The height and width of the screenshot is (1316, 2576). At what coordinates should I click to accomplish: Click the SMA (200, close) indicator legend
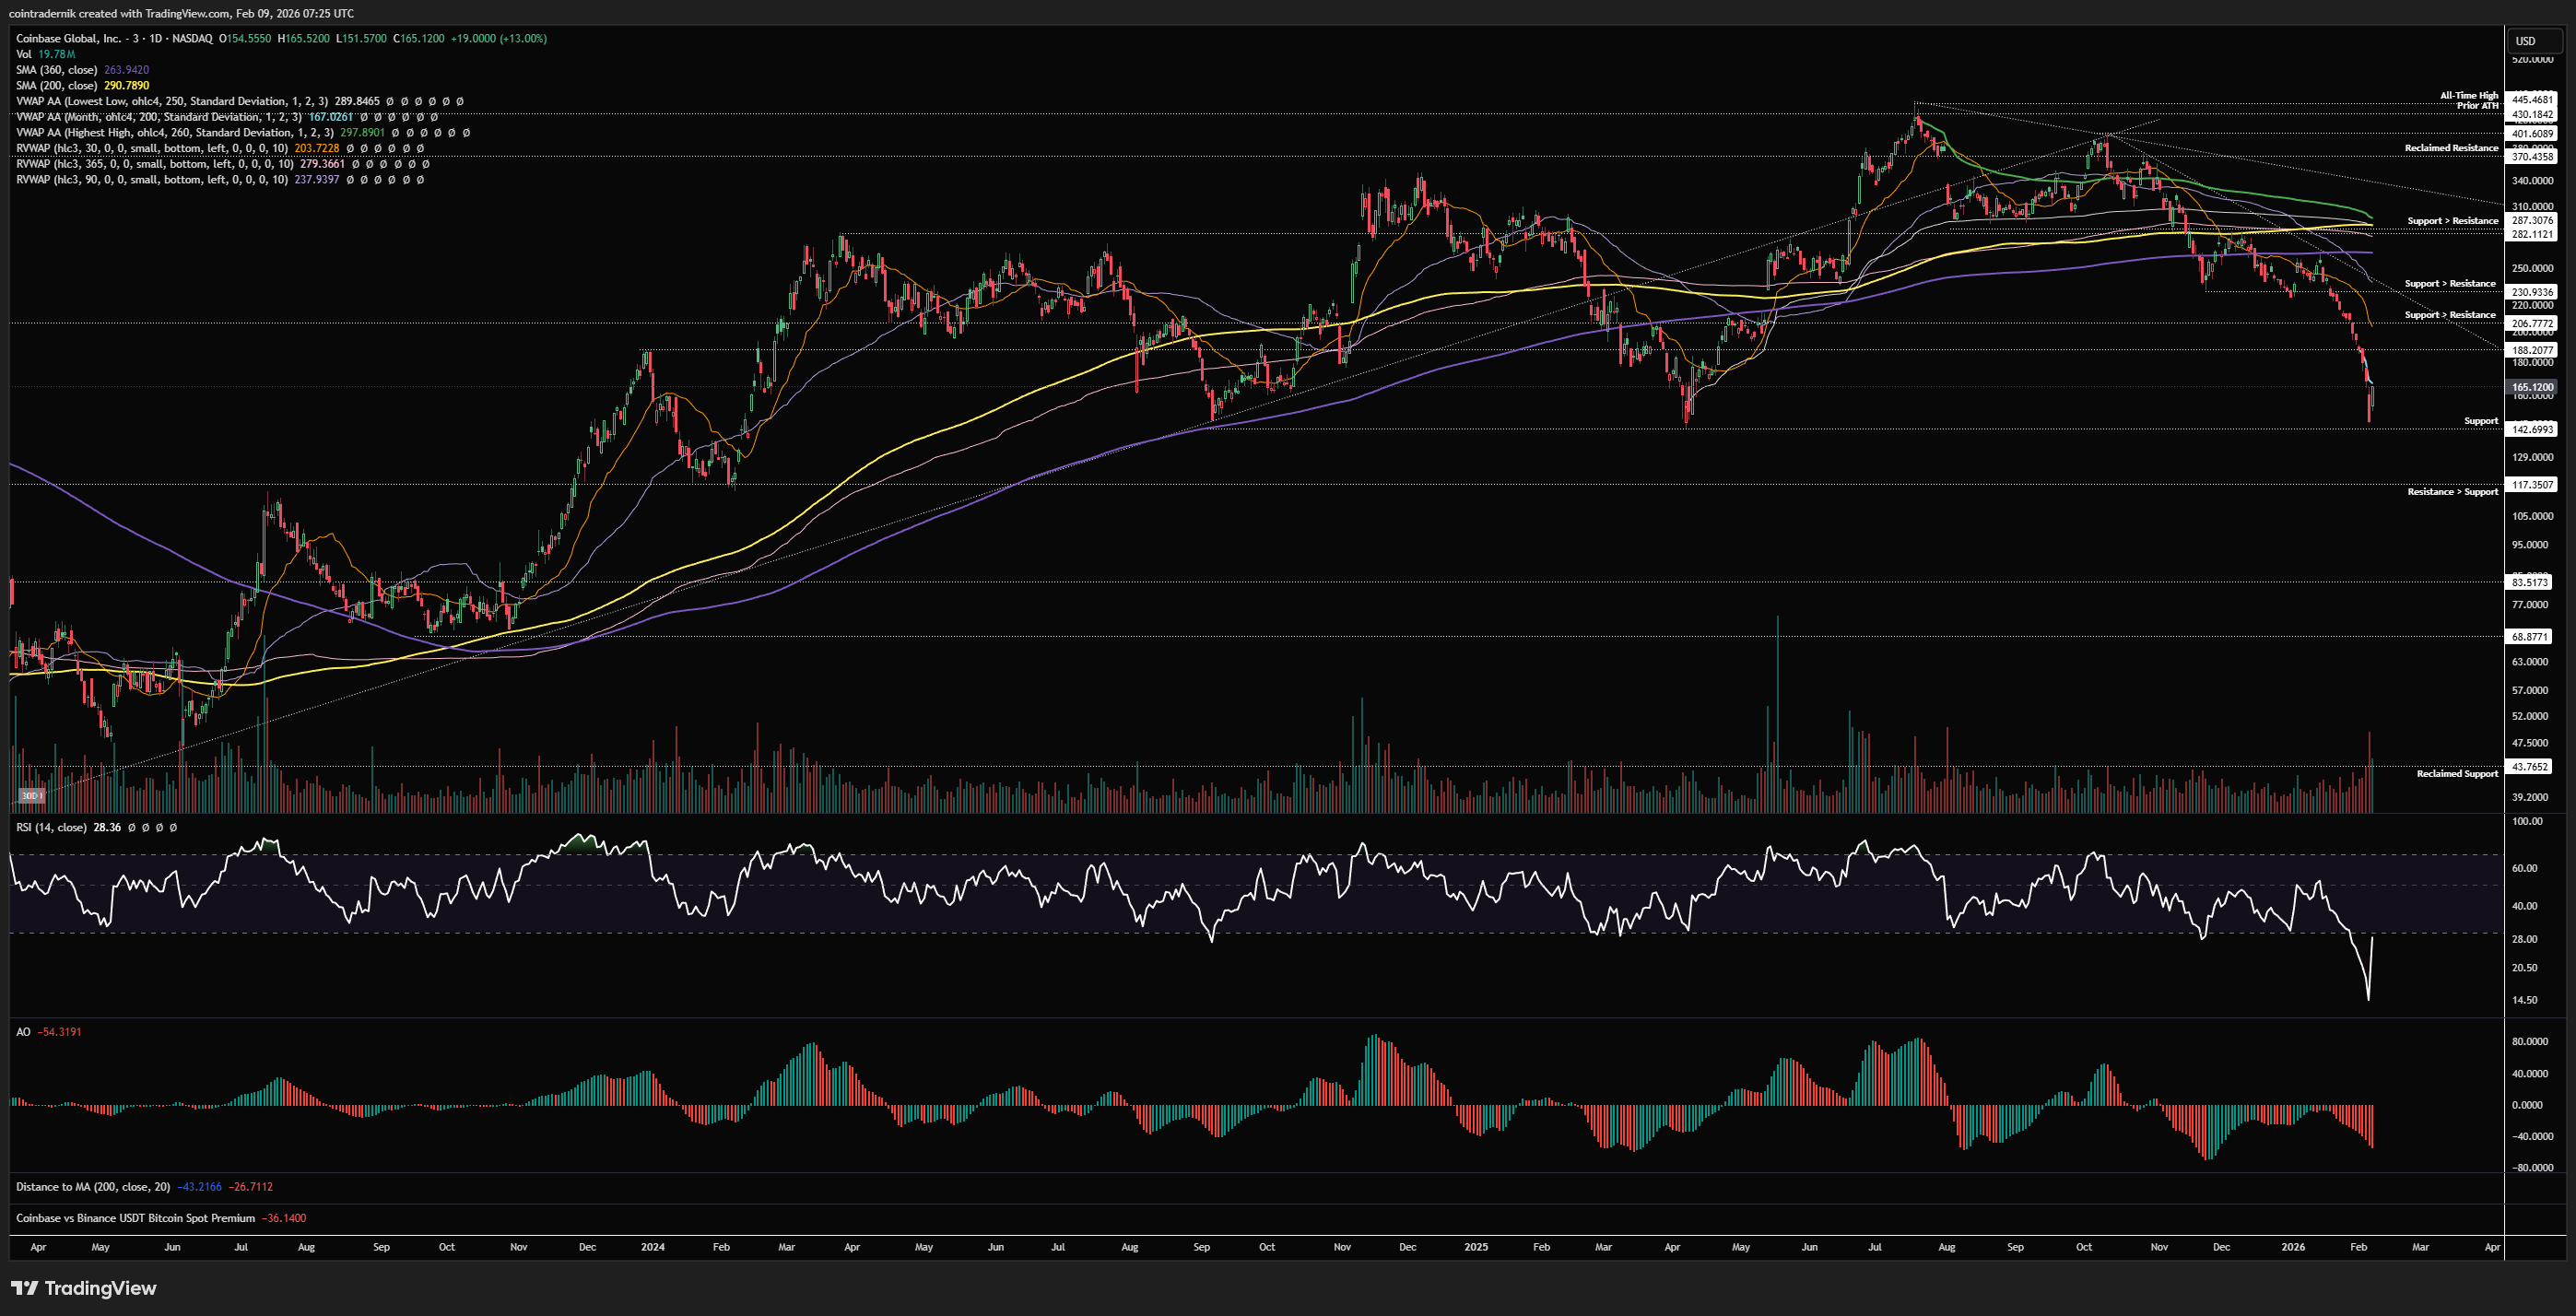57,85
